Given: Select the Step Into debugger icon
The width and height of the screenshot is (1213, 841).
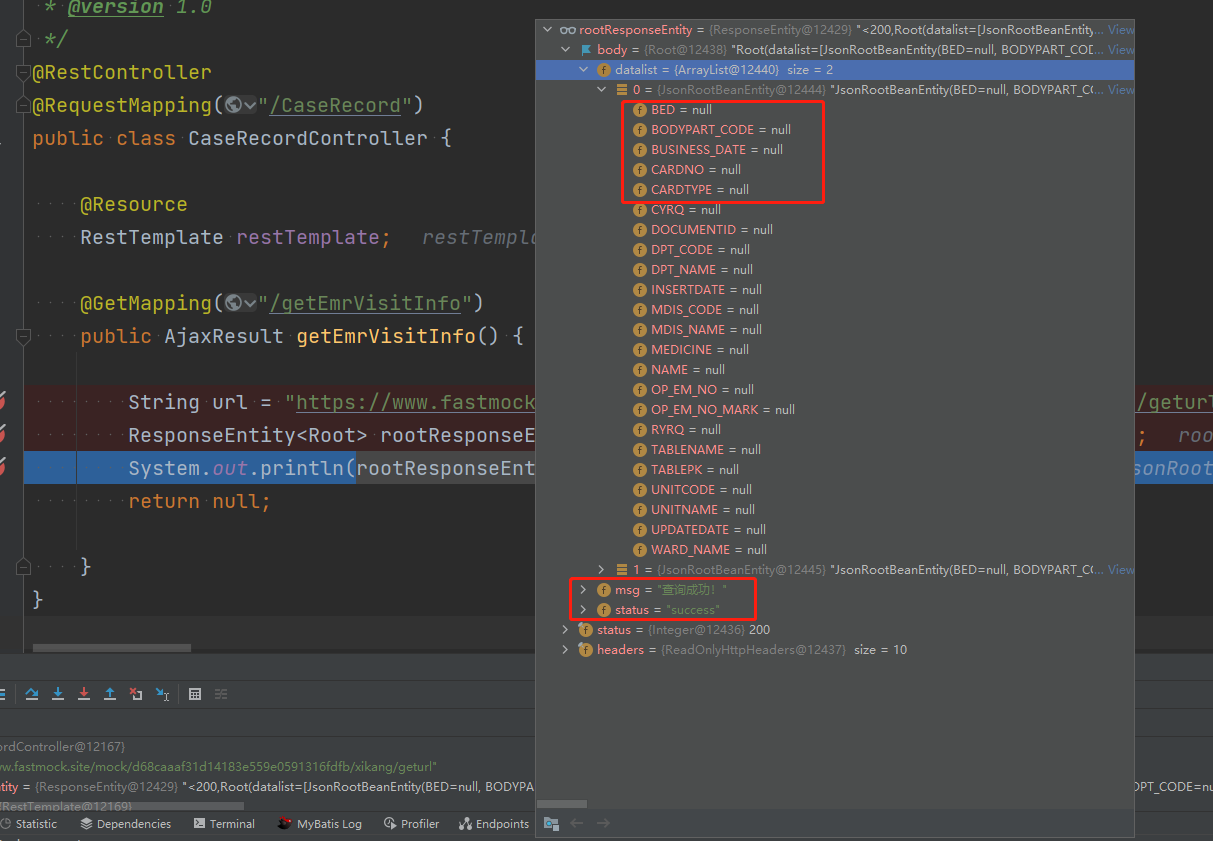Looking at the screenshot, I should coord(57,694).
